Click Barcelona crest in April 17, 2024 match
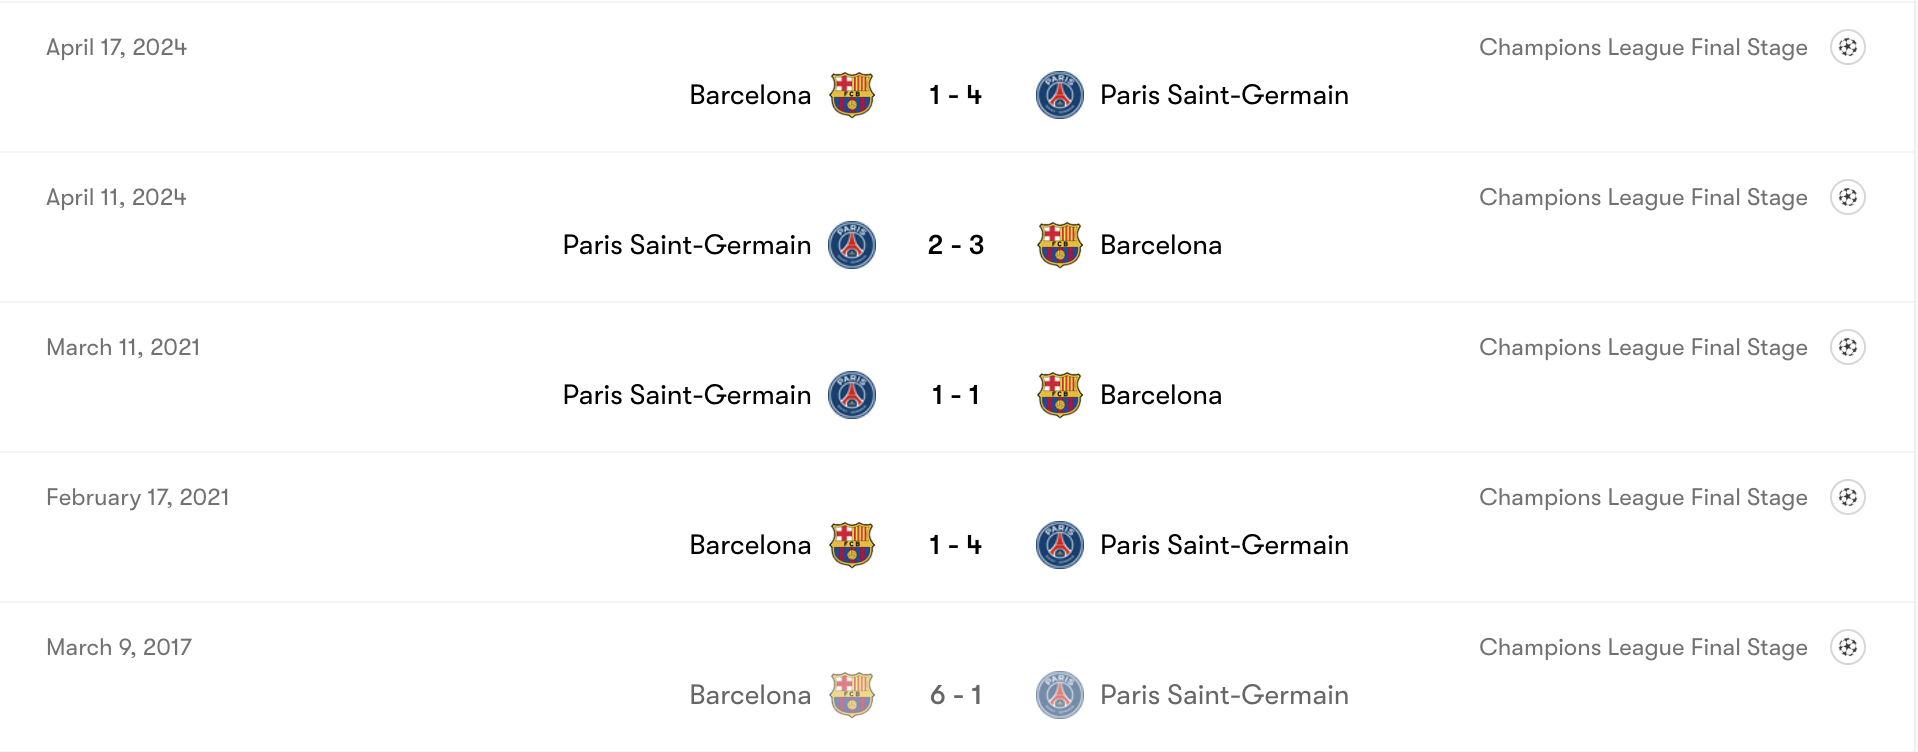The width and height of the screenshot is (1918, 752). [x=852, y=95]
